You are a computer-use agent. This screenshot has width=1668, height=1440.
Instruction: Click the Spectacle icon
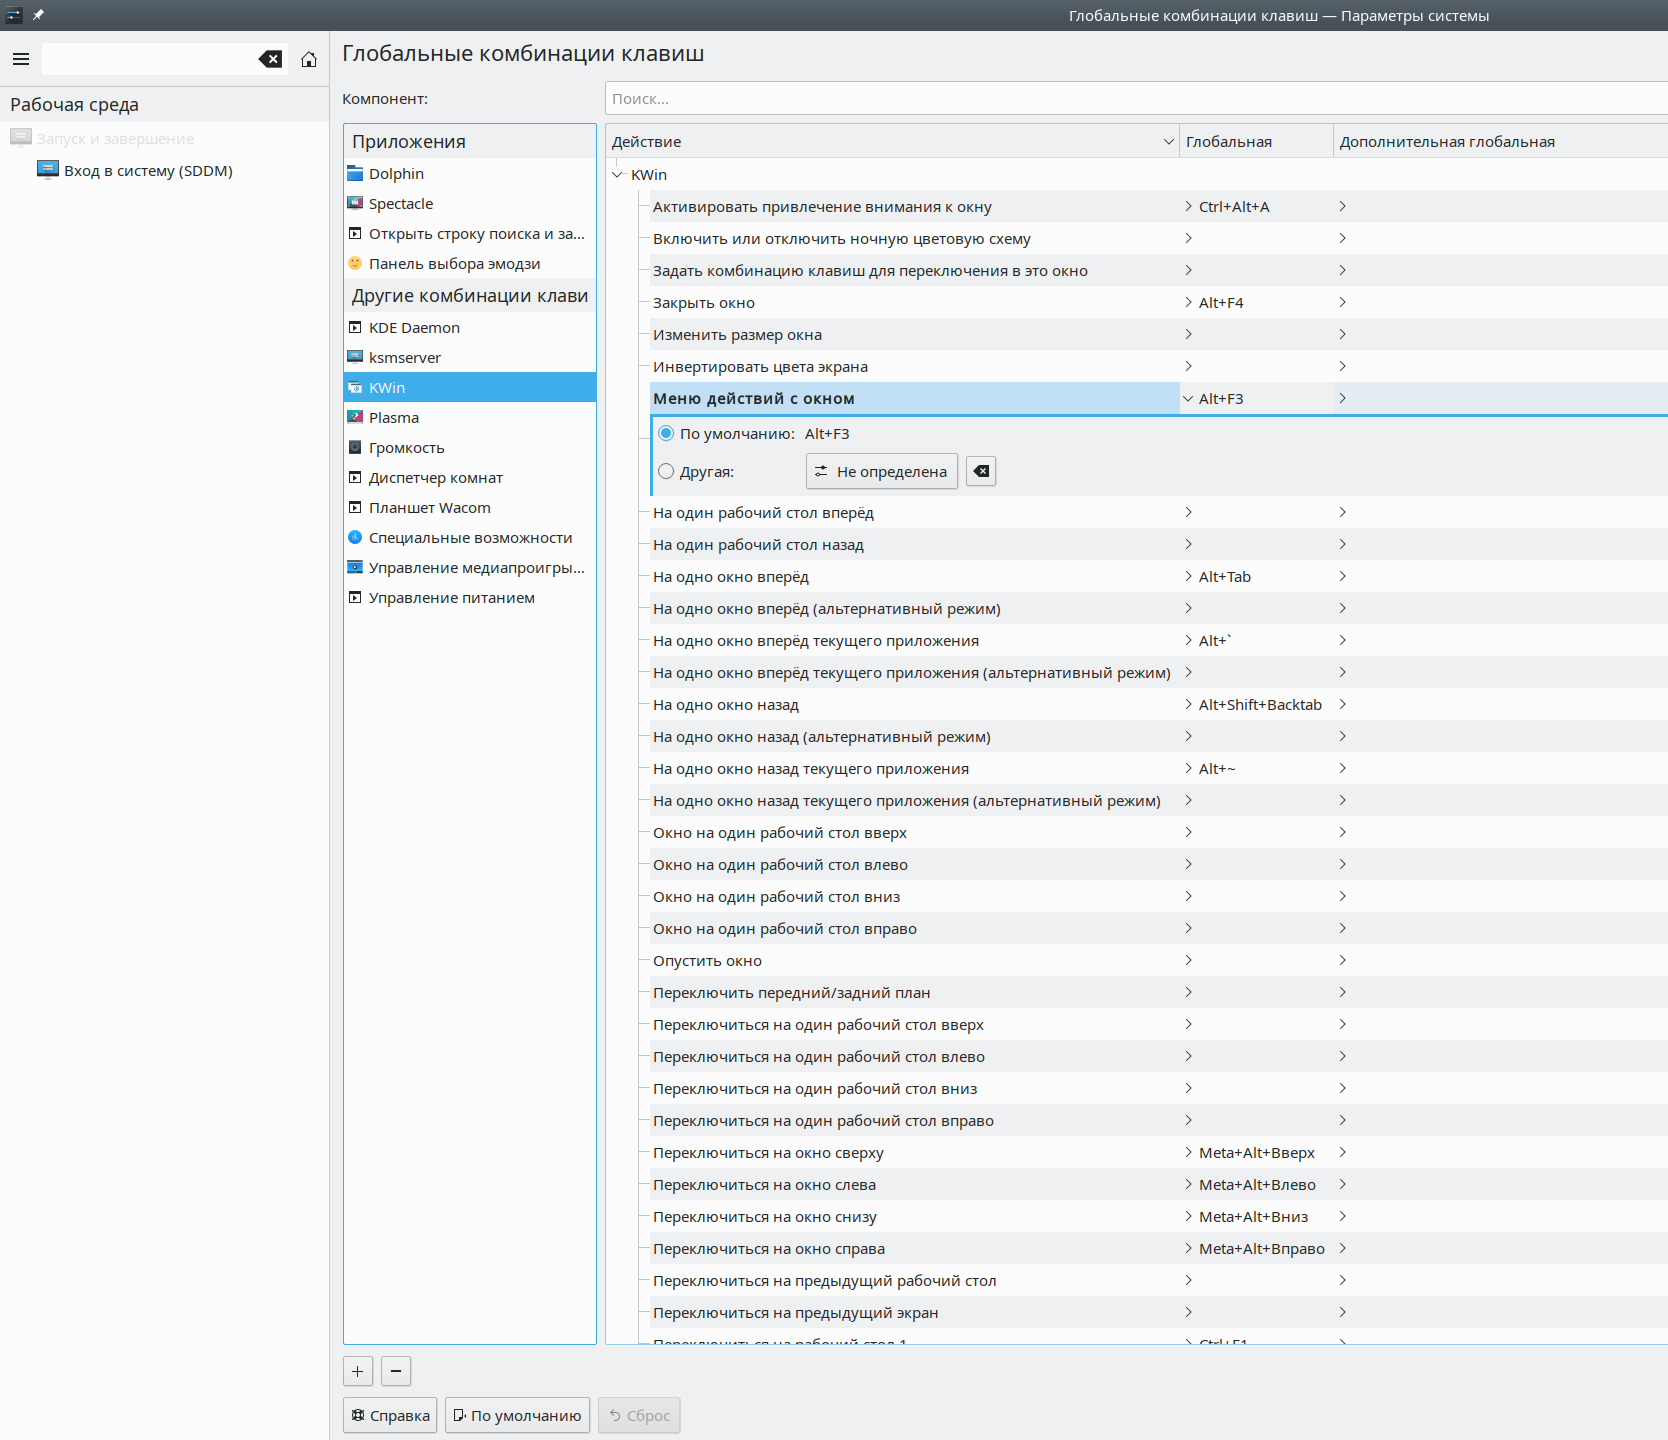(x=355, y=203)
